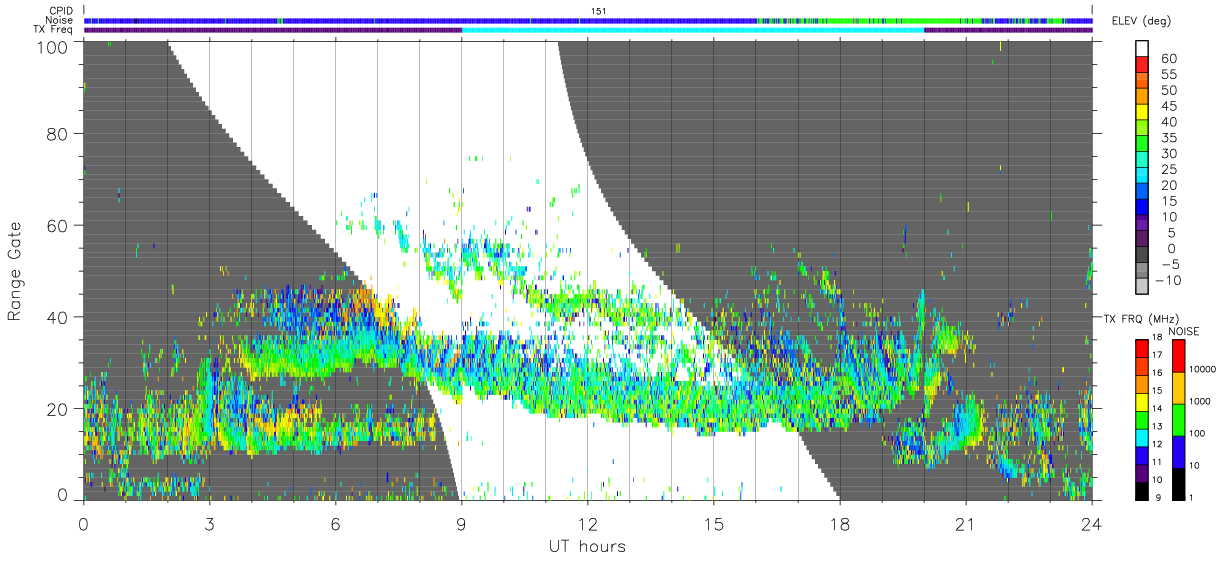
Task: Click Range Gate tick label '20'
Action: pos(58,408)
